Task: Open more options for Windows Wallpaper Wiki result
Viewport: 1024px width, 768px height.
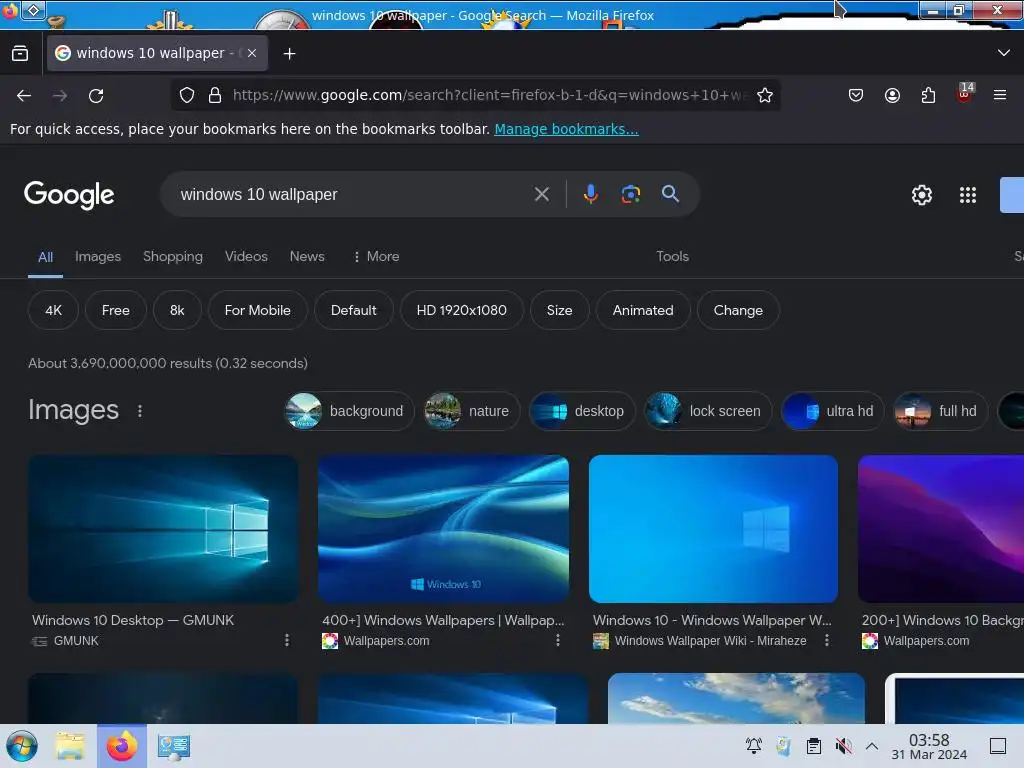Action: (827, 641)
